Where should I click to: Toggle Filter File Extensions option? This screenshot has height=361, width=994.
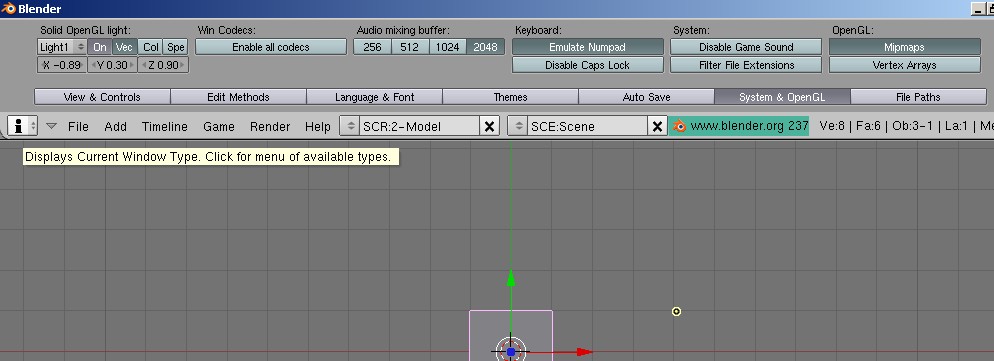coord(746,65)
